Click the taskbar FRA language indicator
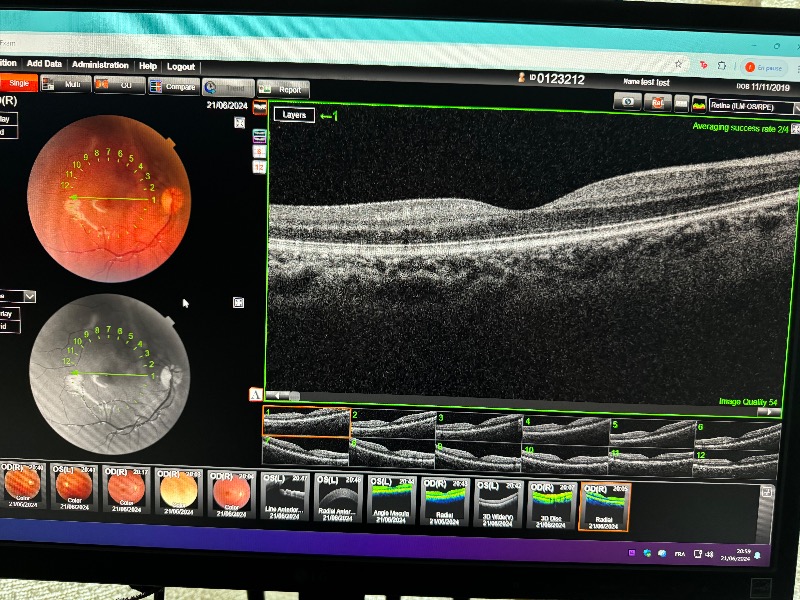This screenshot has height=600, width=800. coord(680,554)
